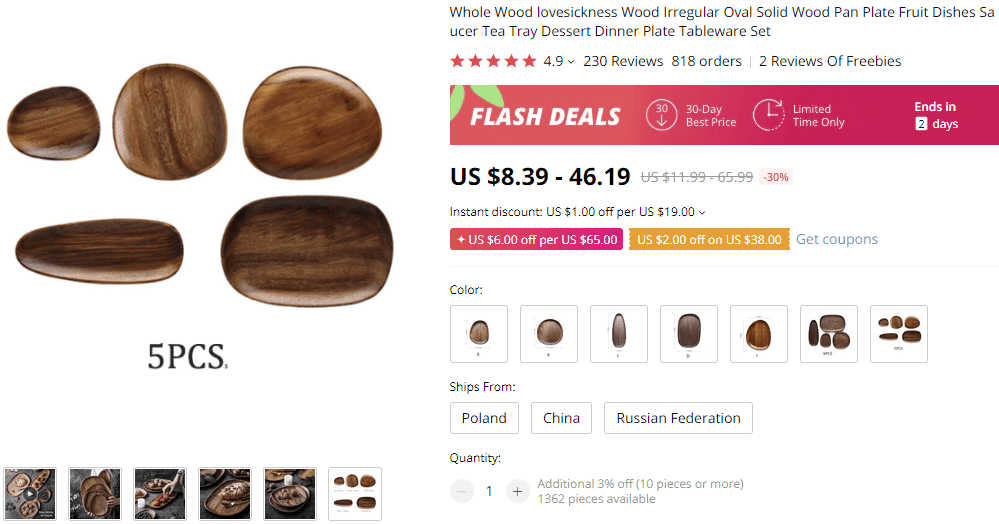Screen dimensions: 999x524
Task: Select plate style A color swatch
Action: pyautogui.click(x=479, y=333)
